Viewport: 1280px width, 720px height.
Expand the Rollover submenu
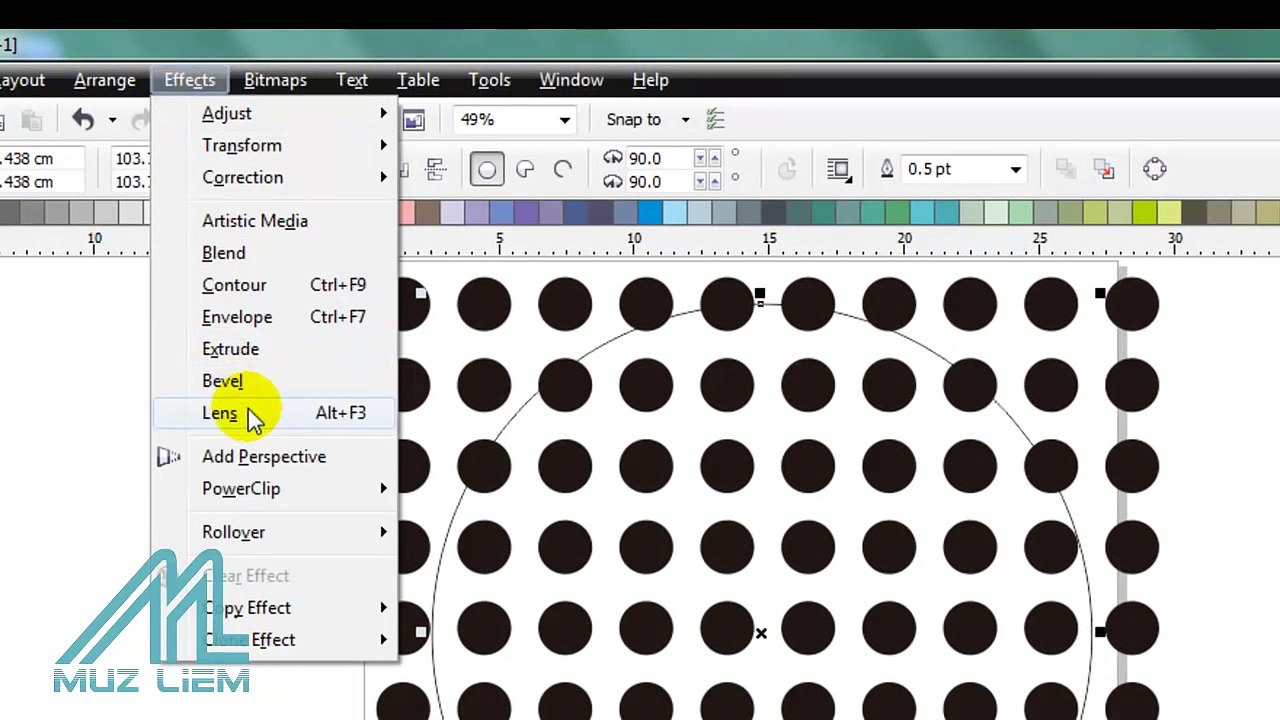[275, 532]
